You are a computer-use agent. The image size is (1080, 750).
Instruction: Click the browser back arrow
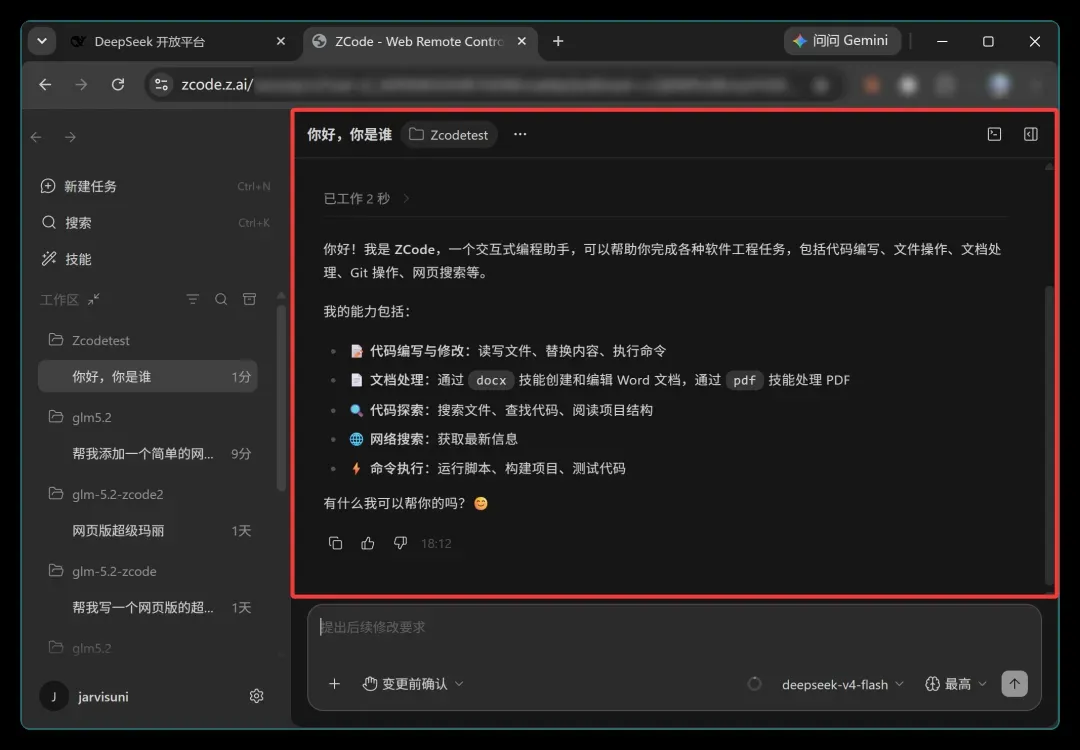click(x=45, y=85)
